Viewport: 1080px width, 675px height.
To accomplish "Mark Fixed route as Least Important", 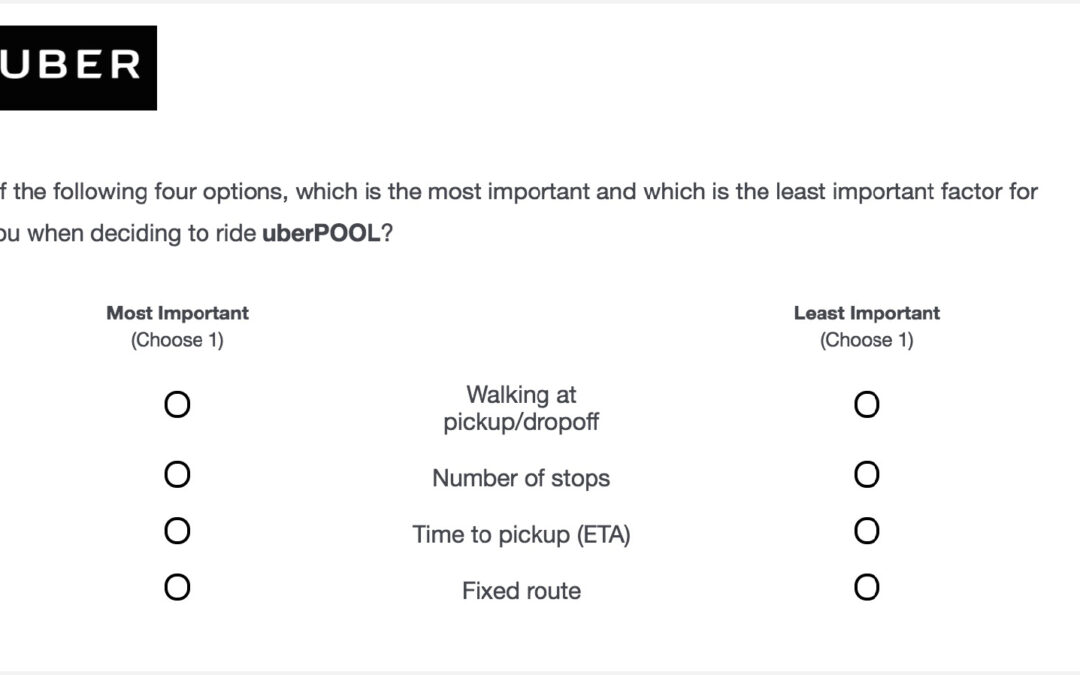I will click(866, 588).
